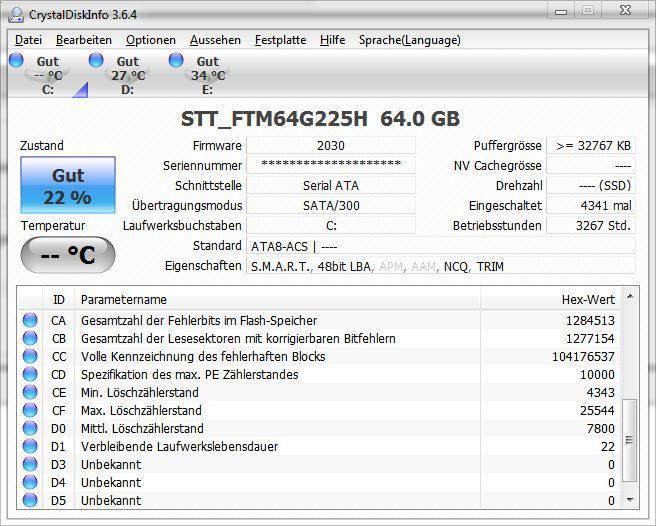Click the Gut 22 % health status button
This screenshot has width=656, height=526.
68,185
